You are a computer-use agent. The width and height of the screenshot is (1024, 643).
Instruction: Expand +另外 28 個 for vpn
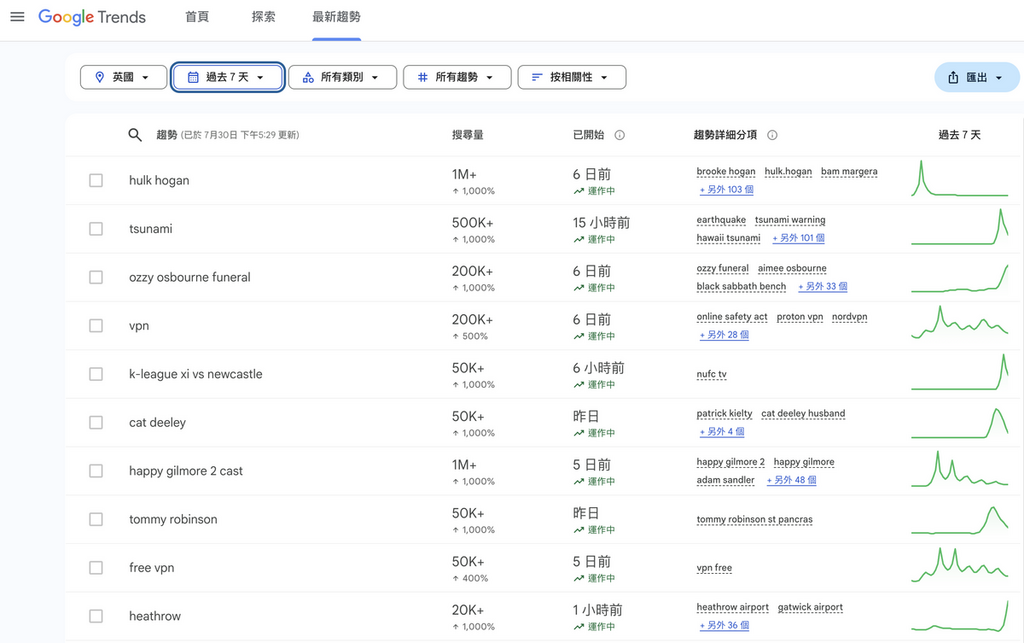pos(724,334)
